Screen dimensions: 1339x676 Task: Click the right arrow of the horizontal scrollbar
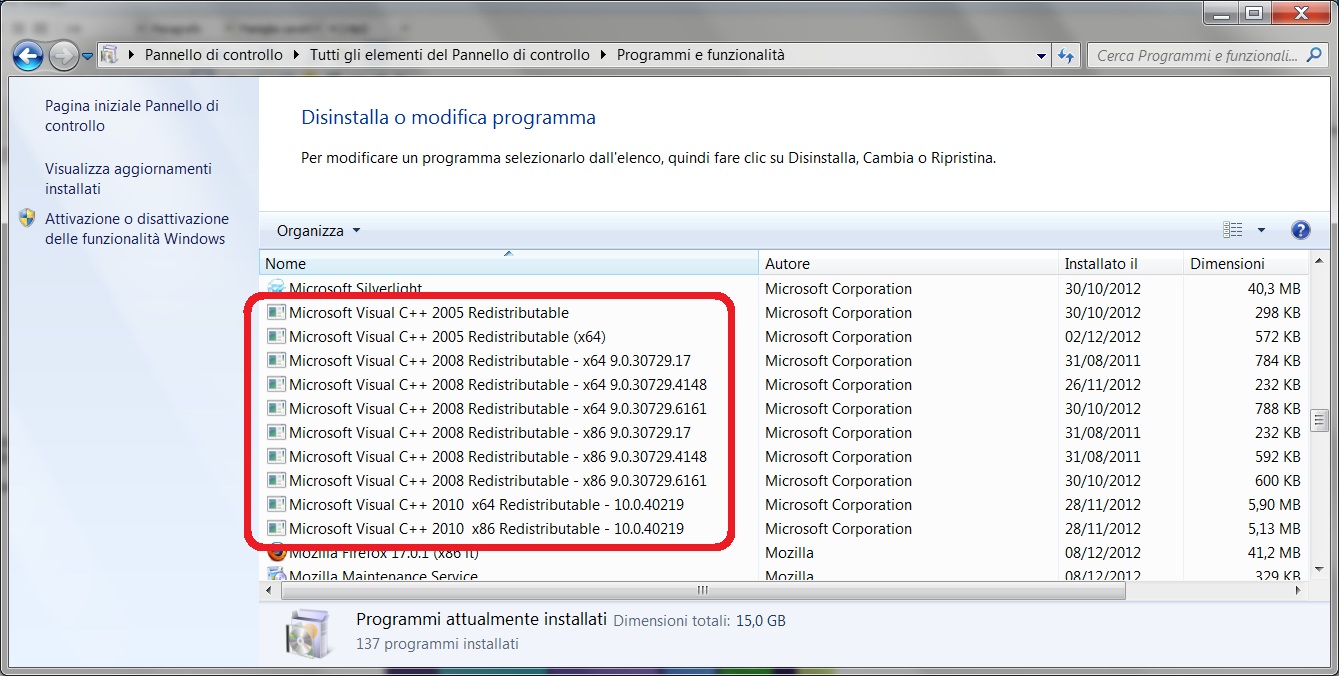tap(1301, 591)
